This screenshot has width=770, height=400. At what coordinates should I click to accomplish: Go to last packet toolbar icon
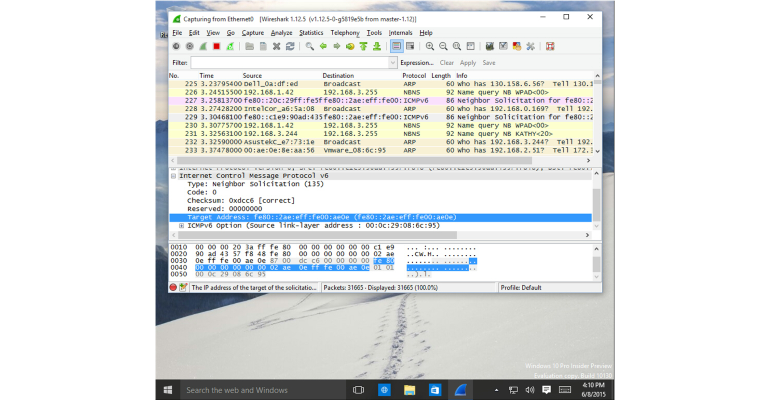(x=377, y=46)
